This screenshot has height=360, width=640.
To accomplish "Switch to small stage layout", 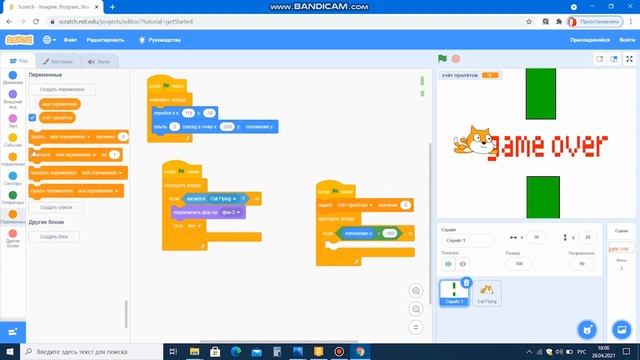I will pos(600,59).
